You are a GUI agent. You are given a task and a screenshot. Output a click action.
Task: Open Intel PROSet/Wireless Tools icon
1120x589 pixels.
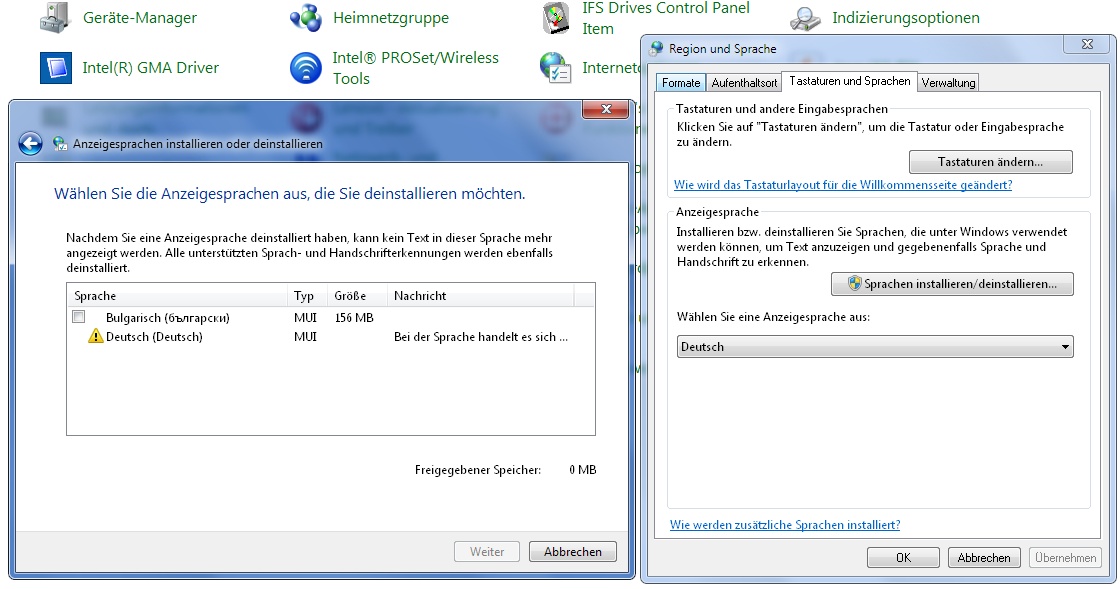click(x=305, y=68)
